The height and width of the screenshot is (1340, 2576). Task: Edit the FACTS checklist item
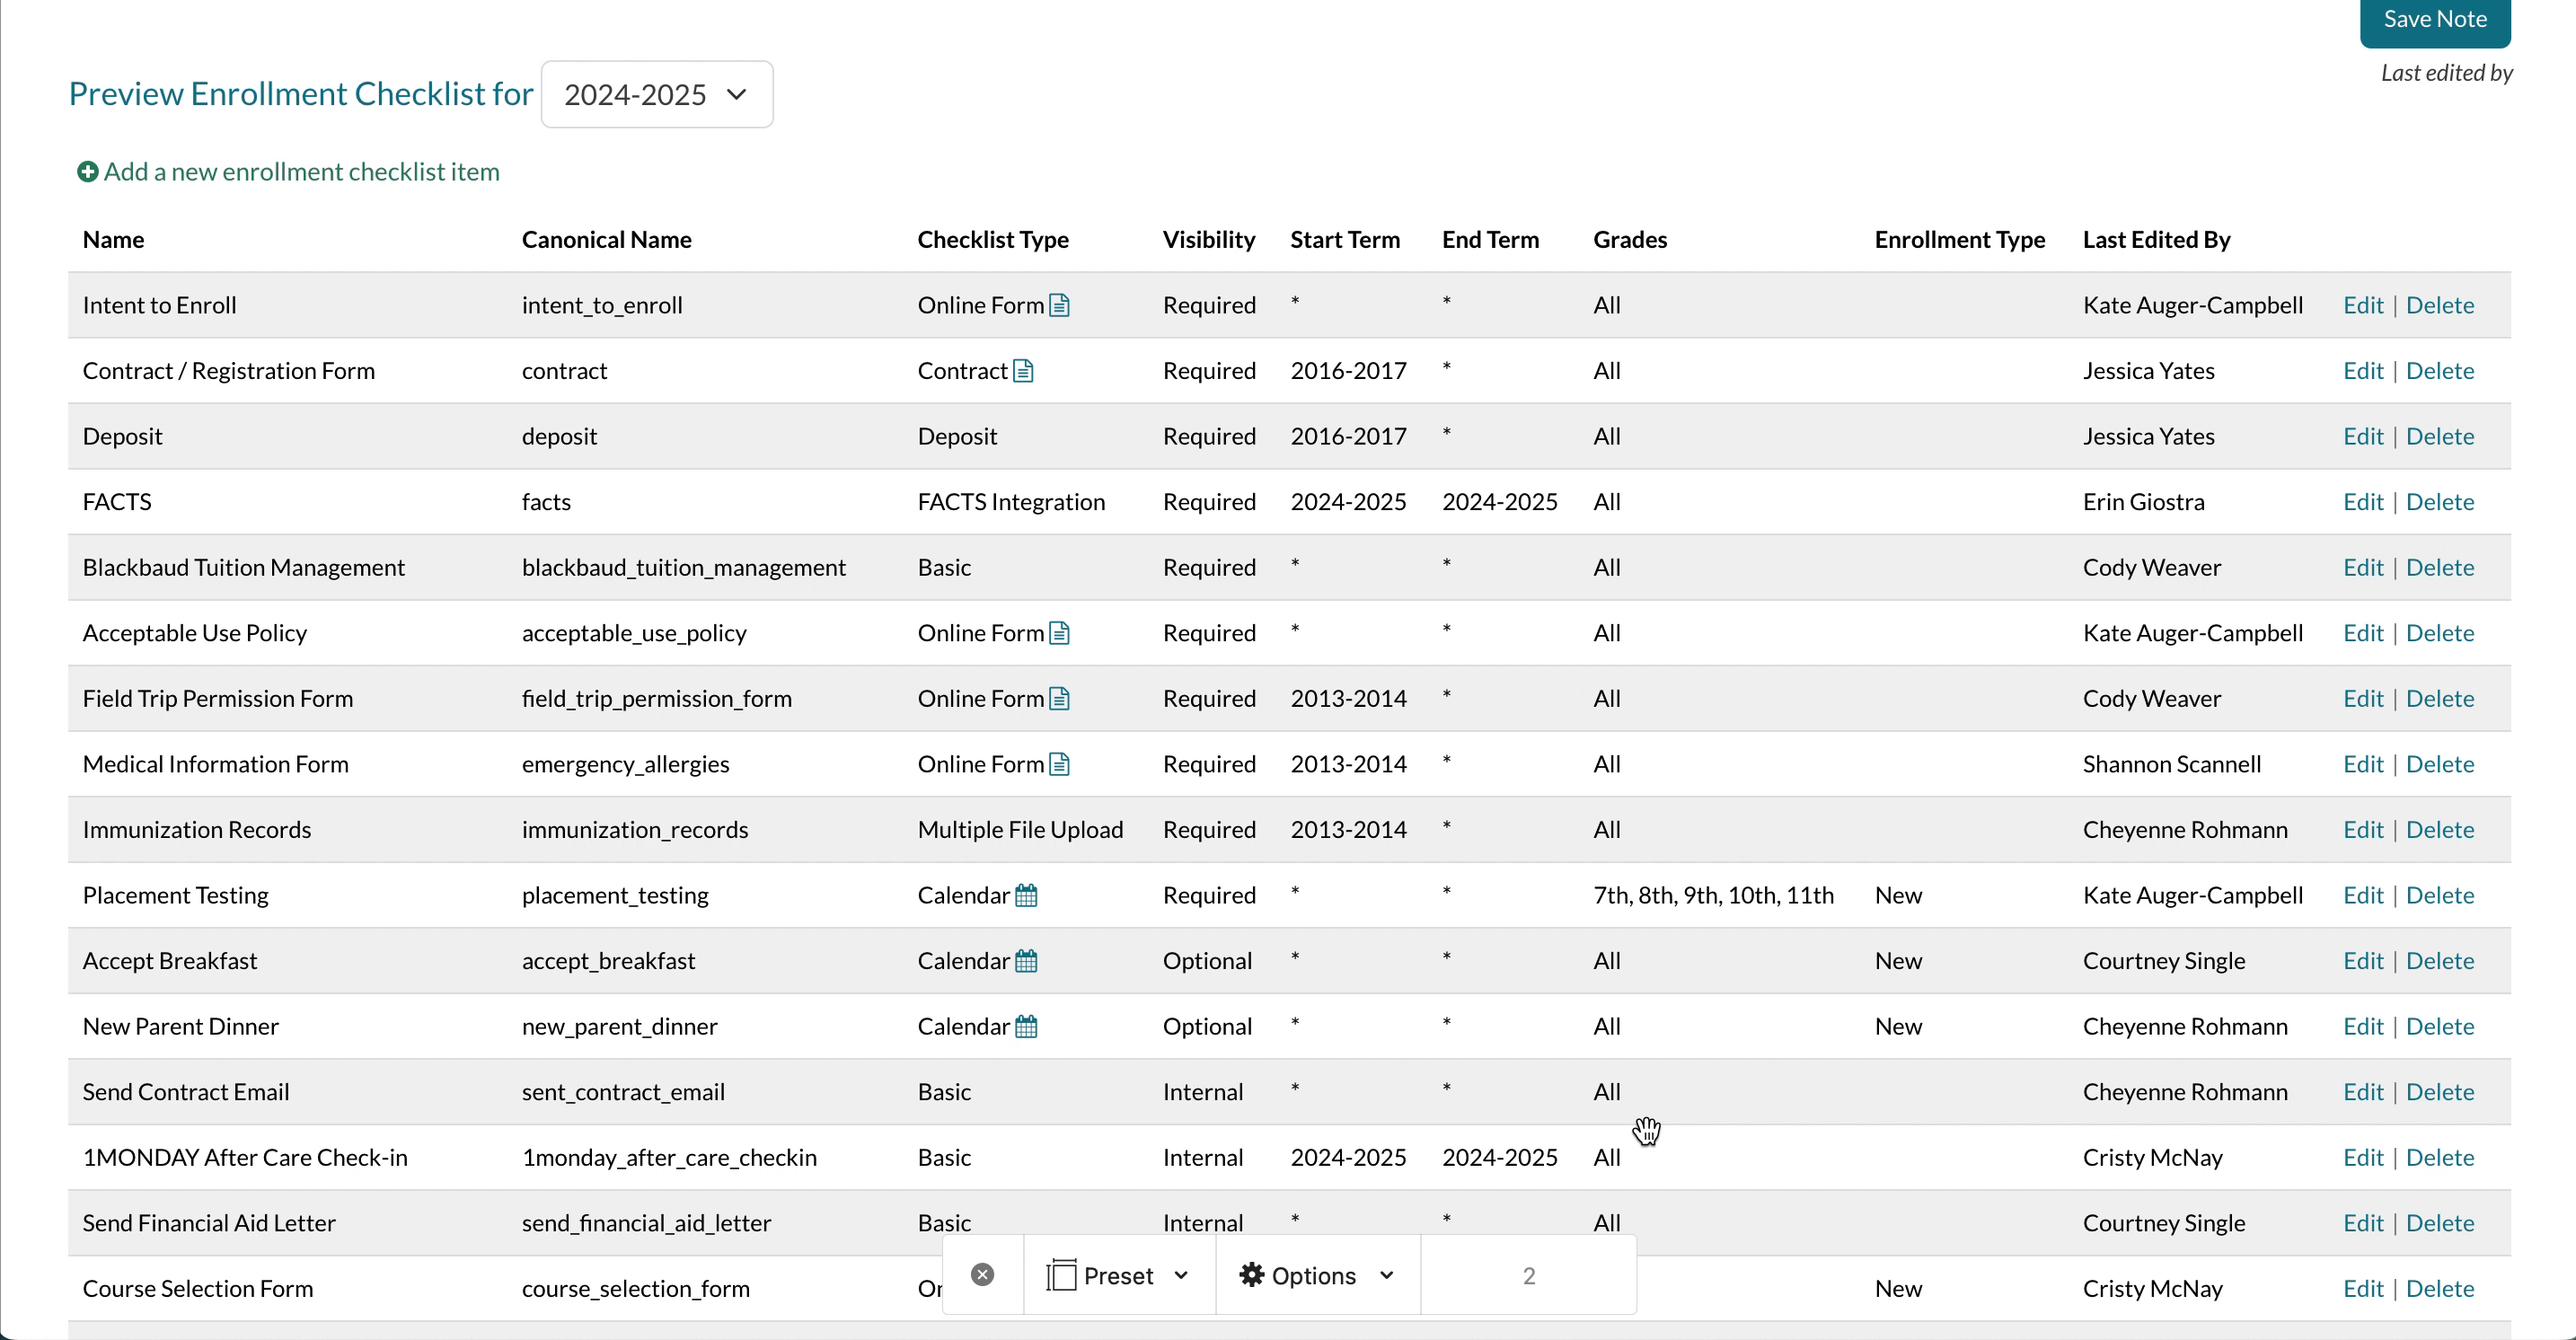coord(2362,502)
